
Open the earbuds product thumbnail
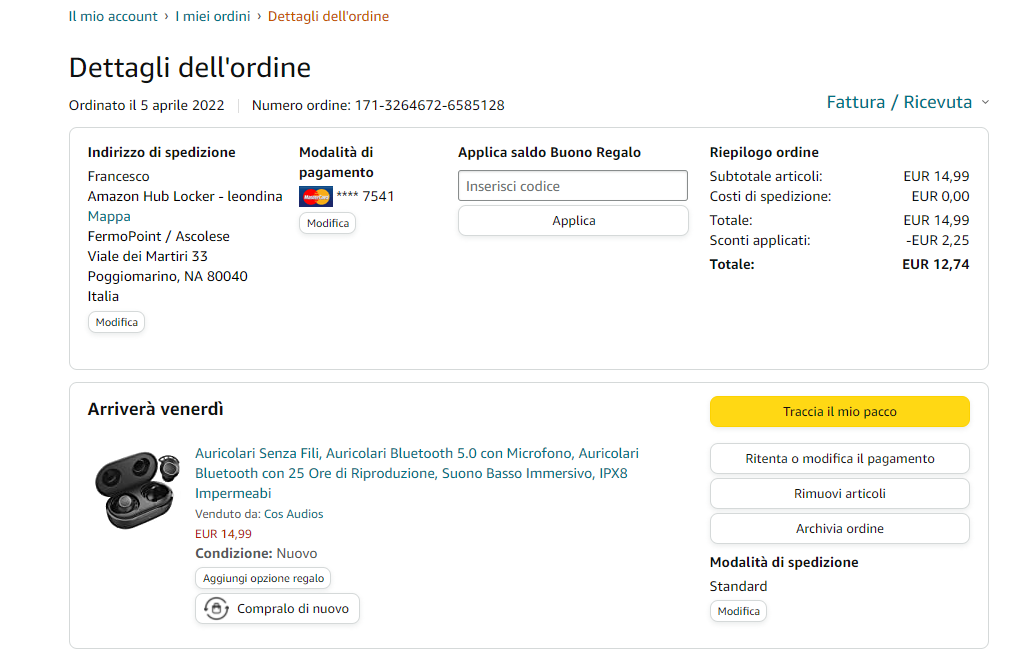(x=135, y=488)
